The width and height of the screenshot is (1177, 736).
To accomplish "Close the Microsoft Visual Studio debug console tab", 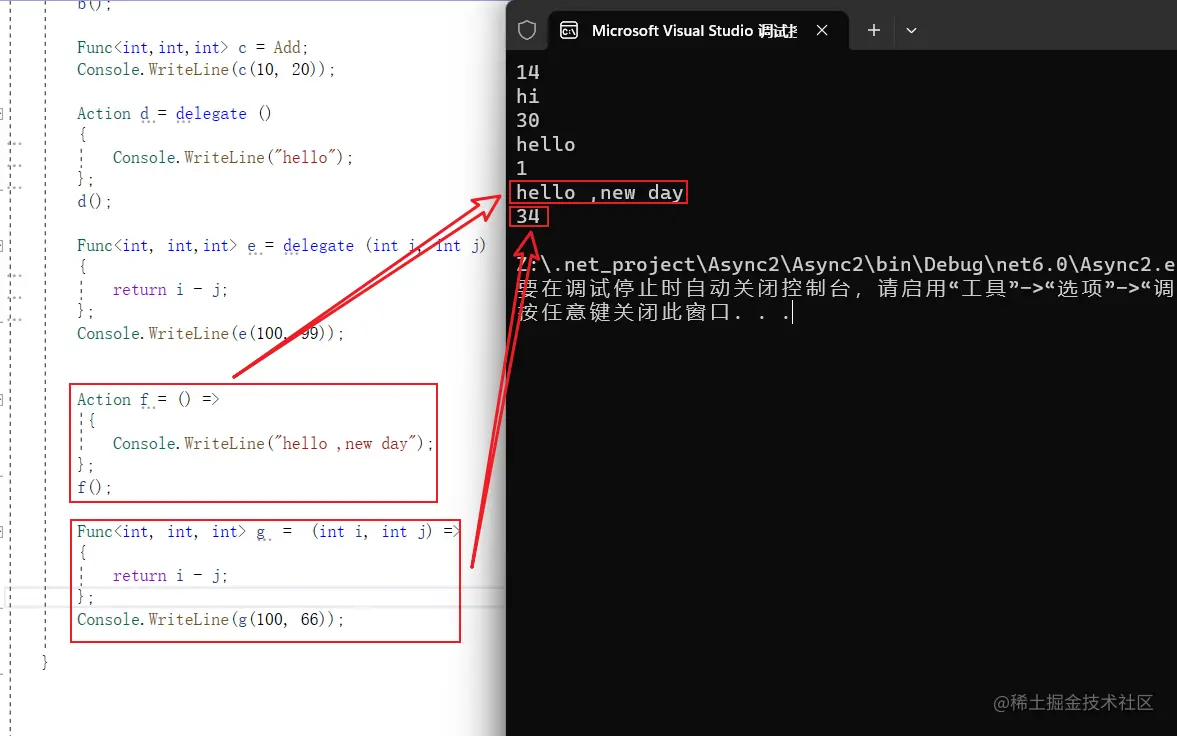I will click(x=822, y=30).
